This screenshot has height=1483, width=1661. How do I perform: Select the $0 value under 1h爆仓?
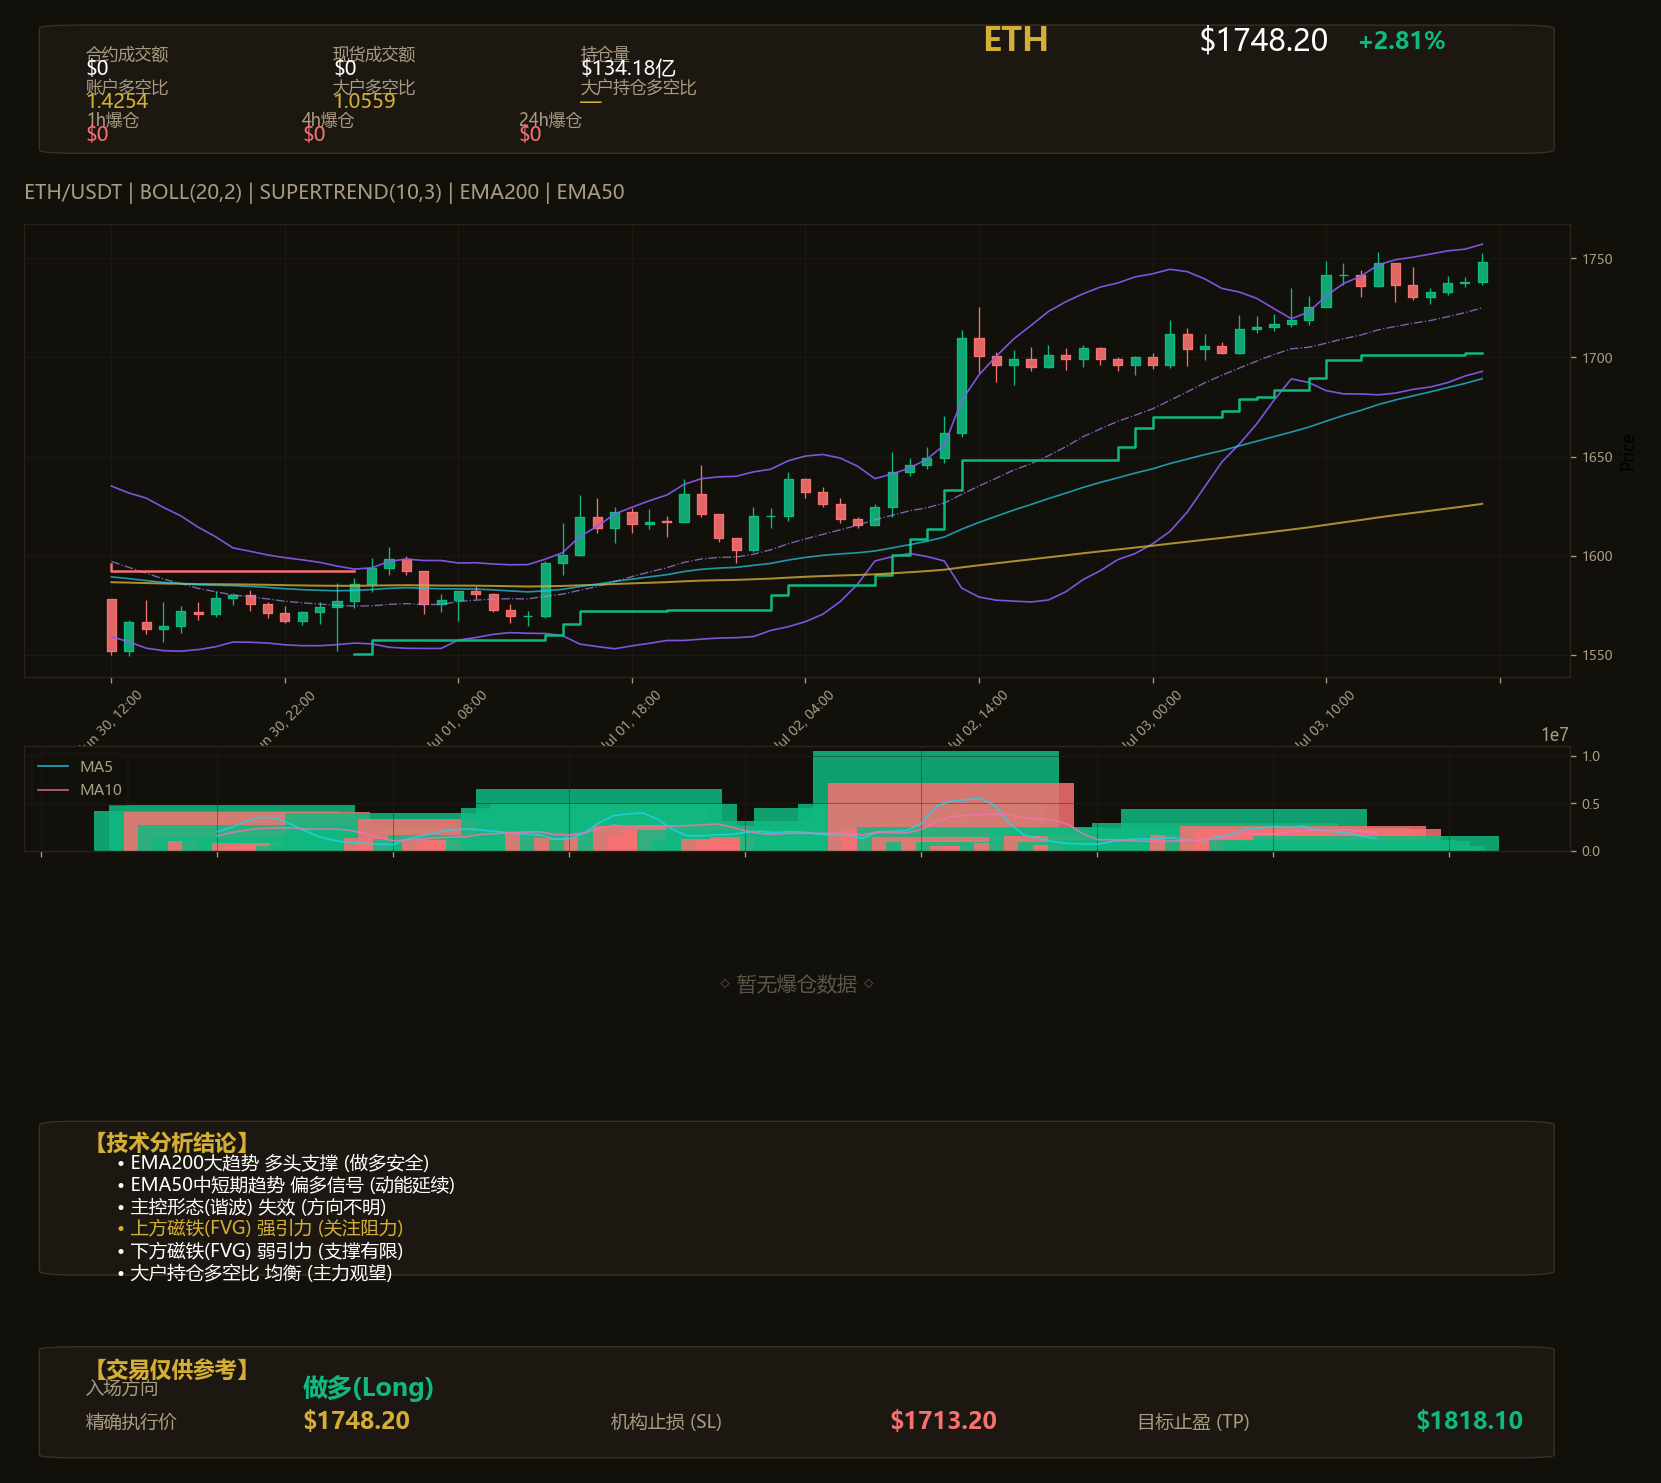[97, 134]
